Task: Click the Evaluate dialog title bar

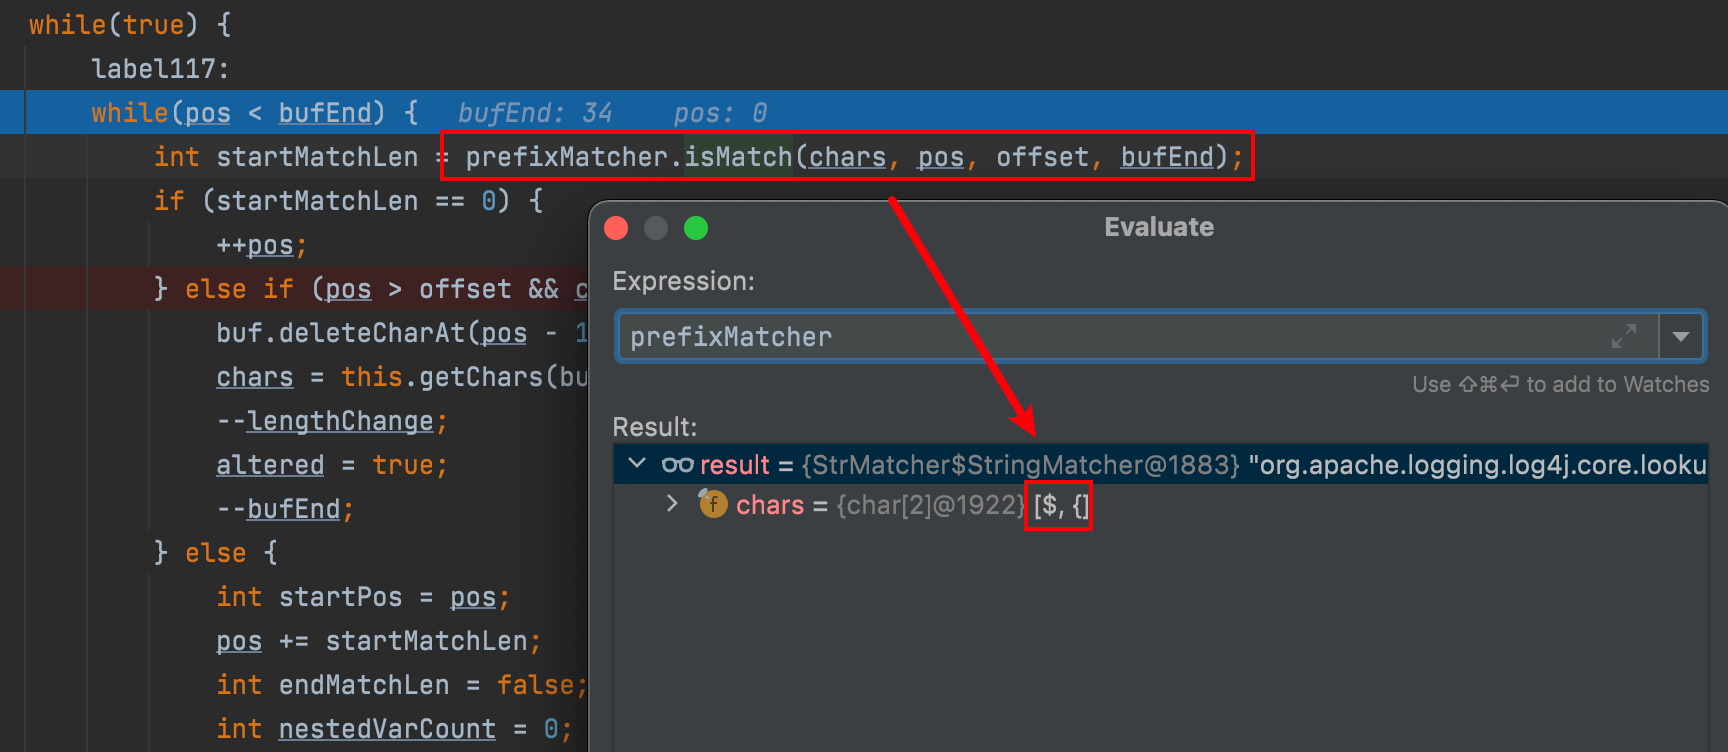Action: pyautogui.click(x=1158, y=228)
